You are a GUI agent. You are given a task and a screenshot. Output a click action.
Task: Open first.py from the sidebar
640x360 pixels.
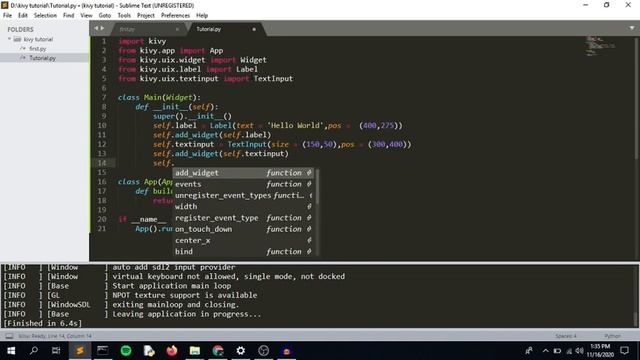[x=38, y=49]
